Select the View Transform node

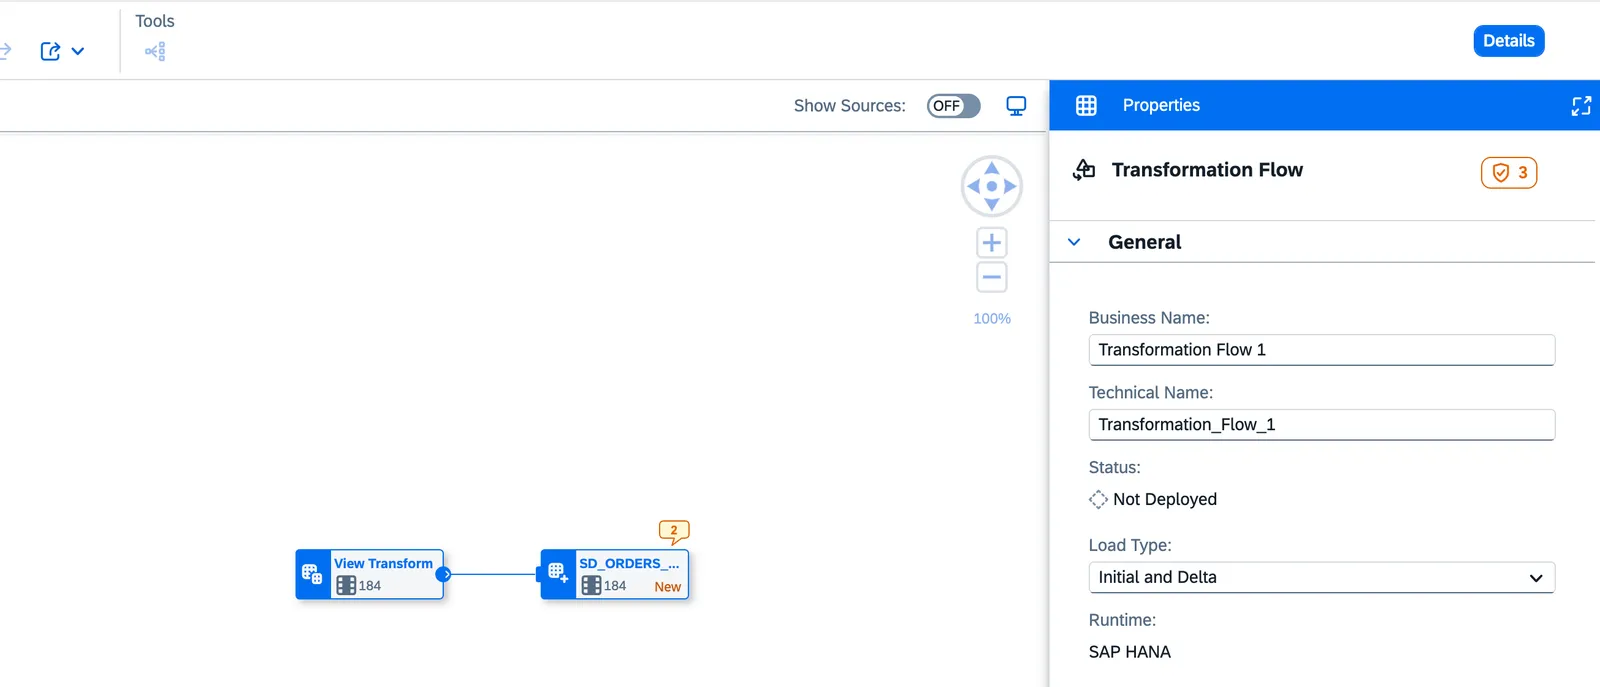click(370, 574)
